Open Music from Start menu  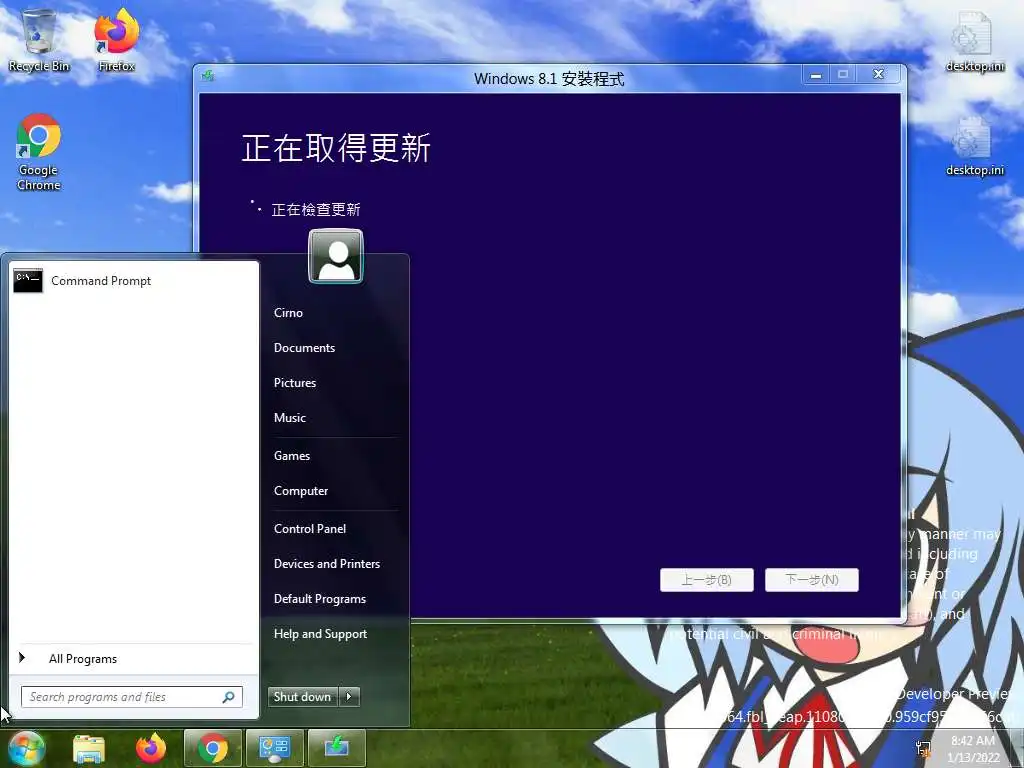click(290, 418)
